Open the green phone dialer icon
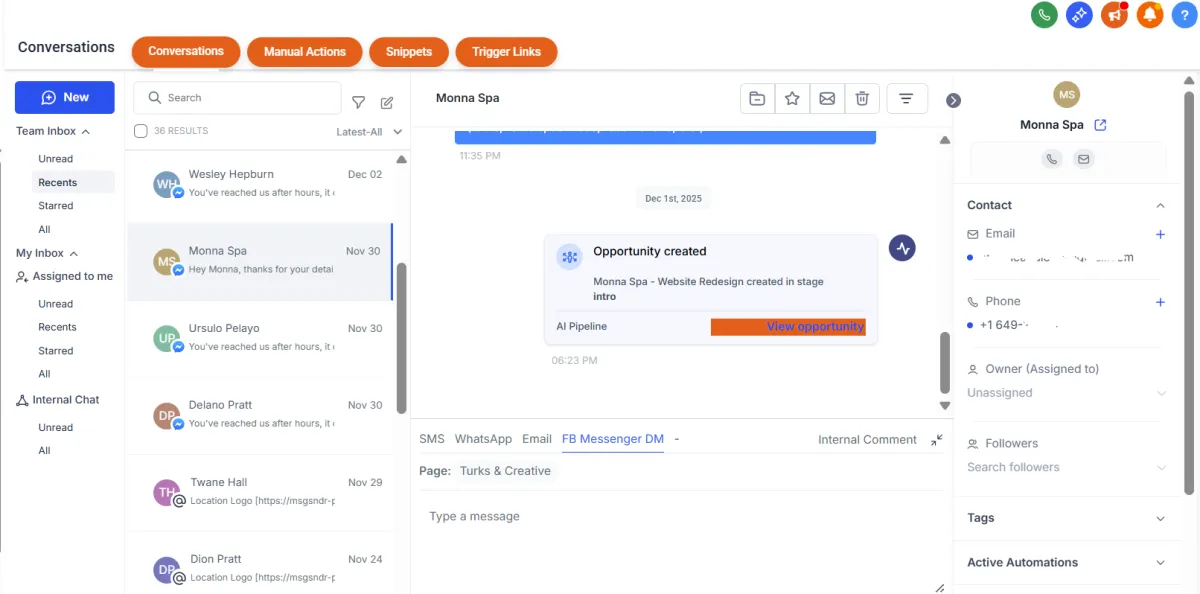This screenshot has width=1200, height=594. click(x=1044, y=15)
